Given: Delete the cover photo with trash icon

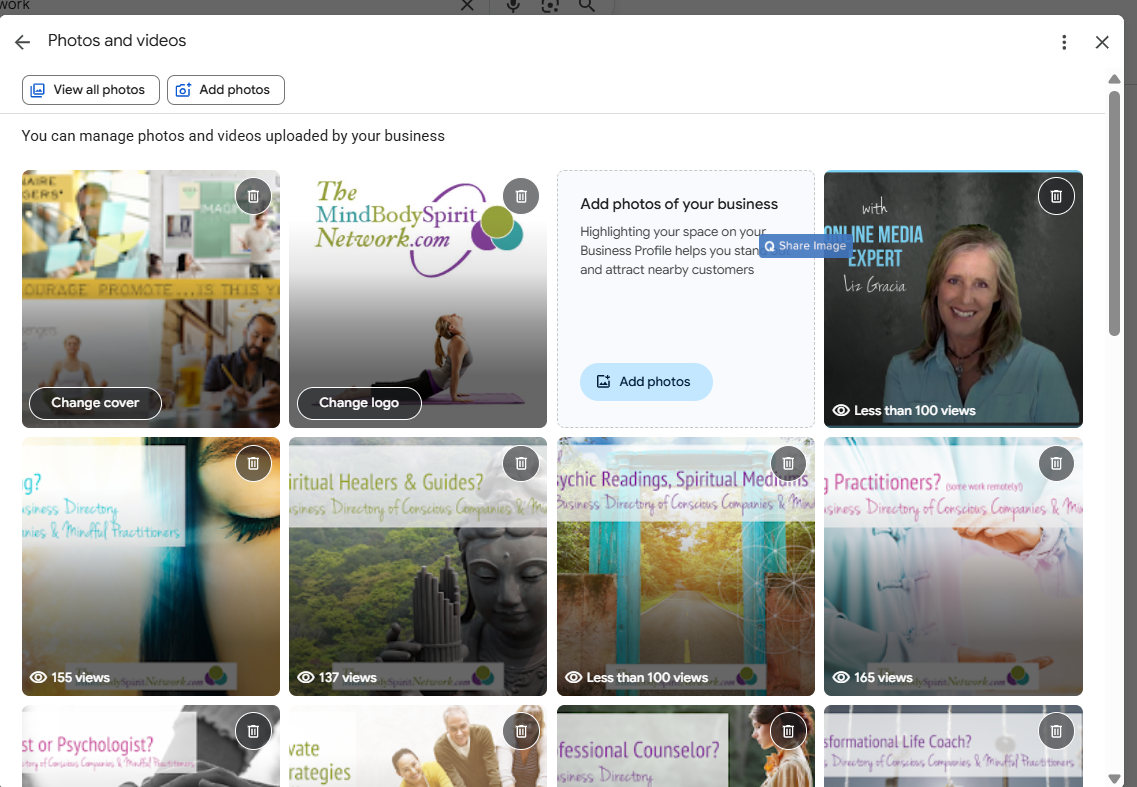Looking at the screenshot, I should (253, 196).
